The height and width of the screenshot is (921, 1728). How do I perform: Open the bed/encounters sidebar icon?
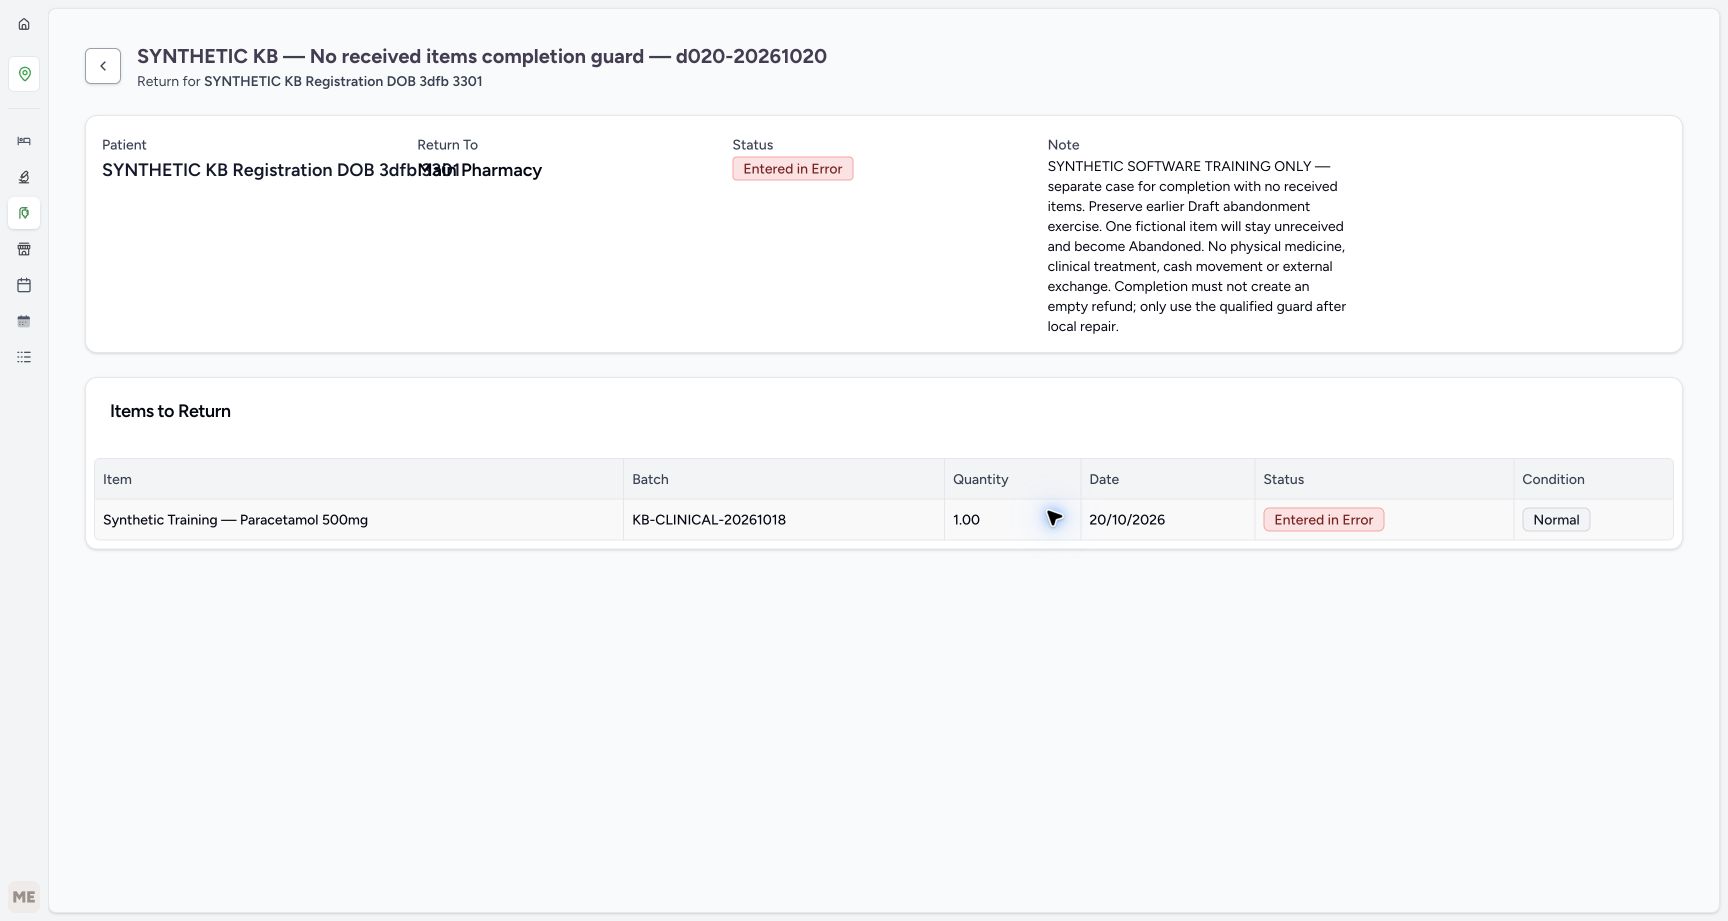tap(24, 141)
